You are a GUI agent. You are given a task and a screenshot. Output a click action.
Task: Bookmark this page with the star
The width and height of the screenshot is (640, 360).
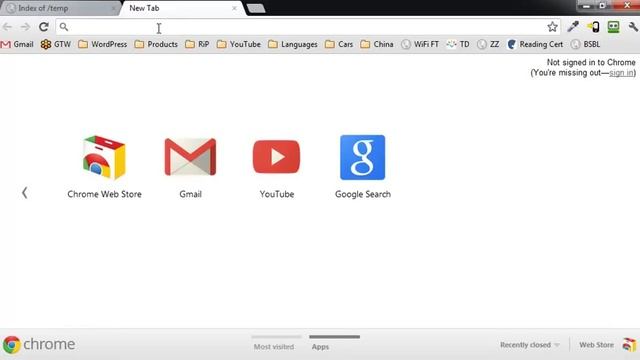[552, 27]
